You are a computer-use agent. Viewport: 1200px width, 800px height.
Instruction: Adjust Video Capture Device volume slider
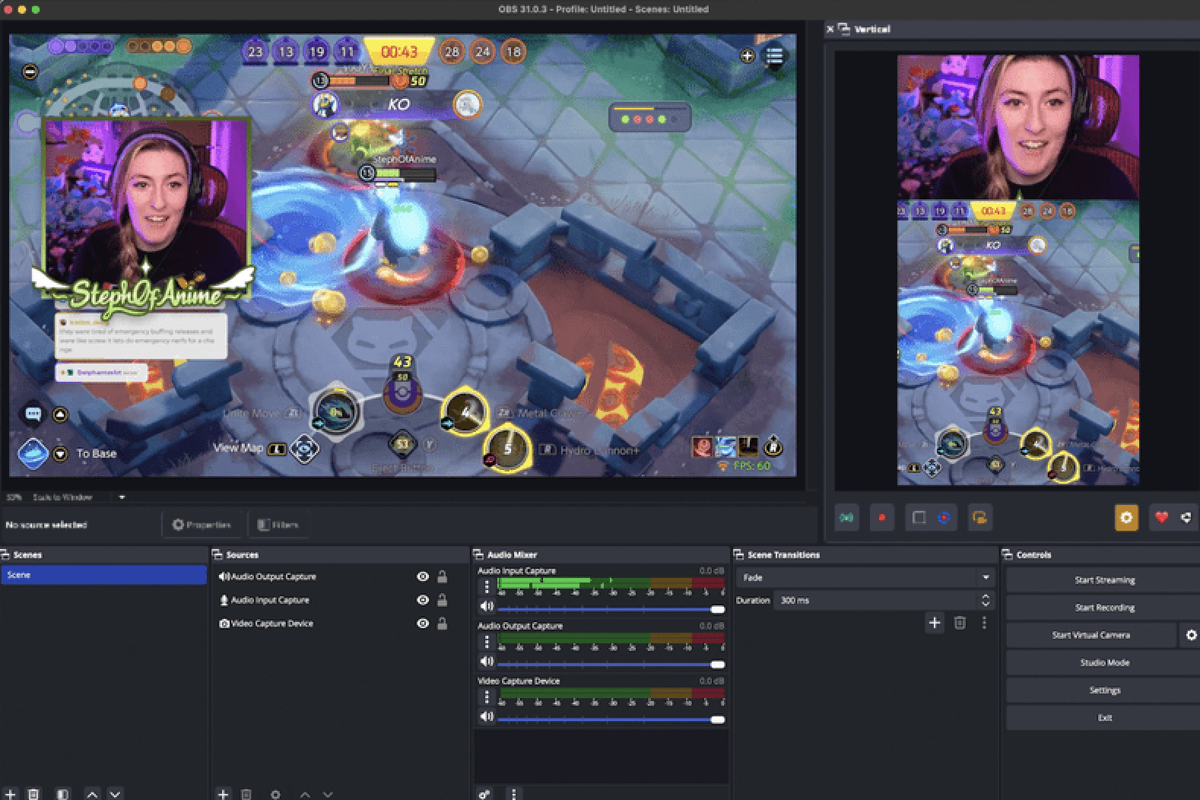[611, 718]
